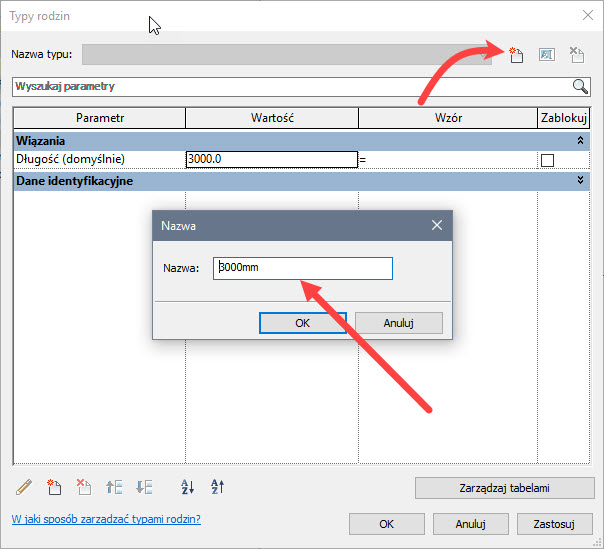This screenshot has width=604, height=549.
Task: Move parameter down with the arrow icon
Action: click(x=145, y=488)
